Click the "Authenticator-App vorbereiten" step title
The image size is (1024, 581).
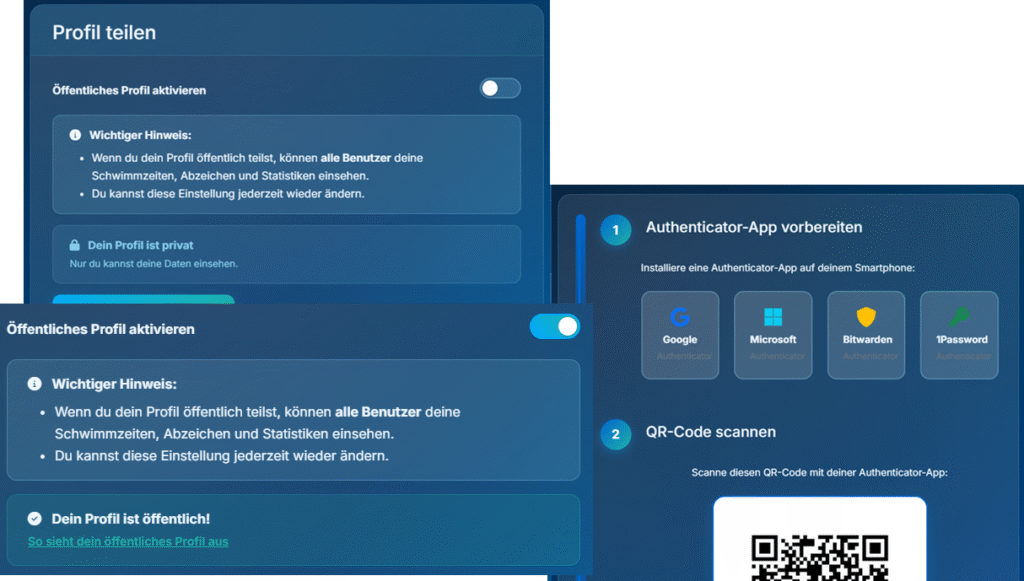pyautogui.click(x=754, y=228)
